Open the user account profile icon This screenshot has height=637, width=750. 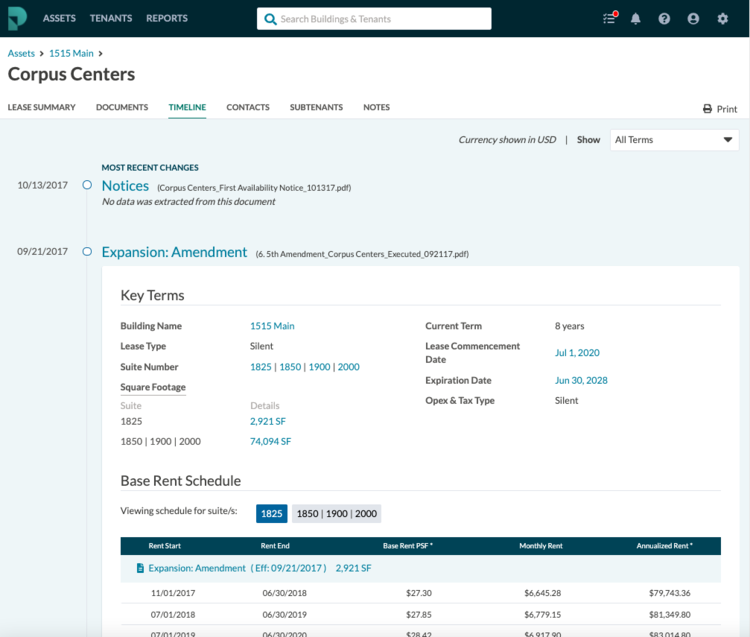[x=693, y=19]
